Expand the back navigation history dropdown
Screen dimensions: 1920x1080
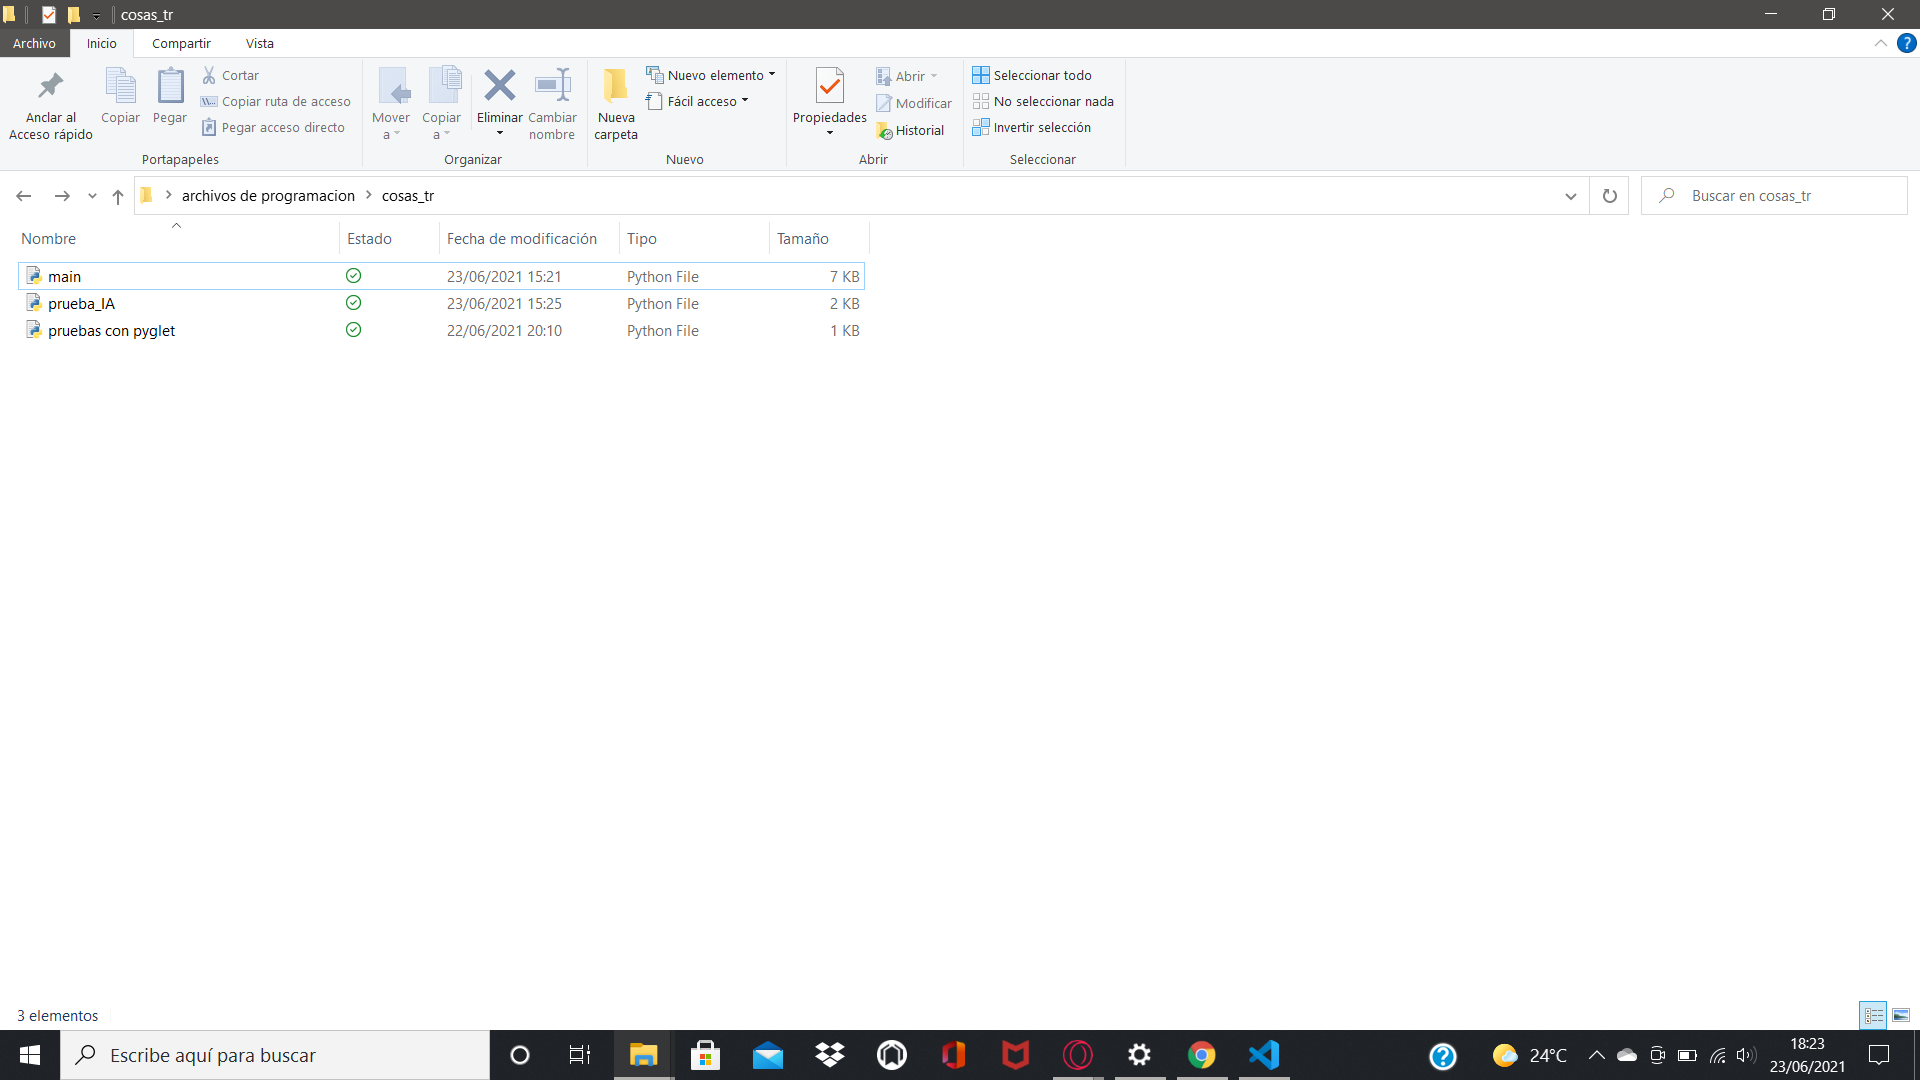[90, 195]
